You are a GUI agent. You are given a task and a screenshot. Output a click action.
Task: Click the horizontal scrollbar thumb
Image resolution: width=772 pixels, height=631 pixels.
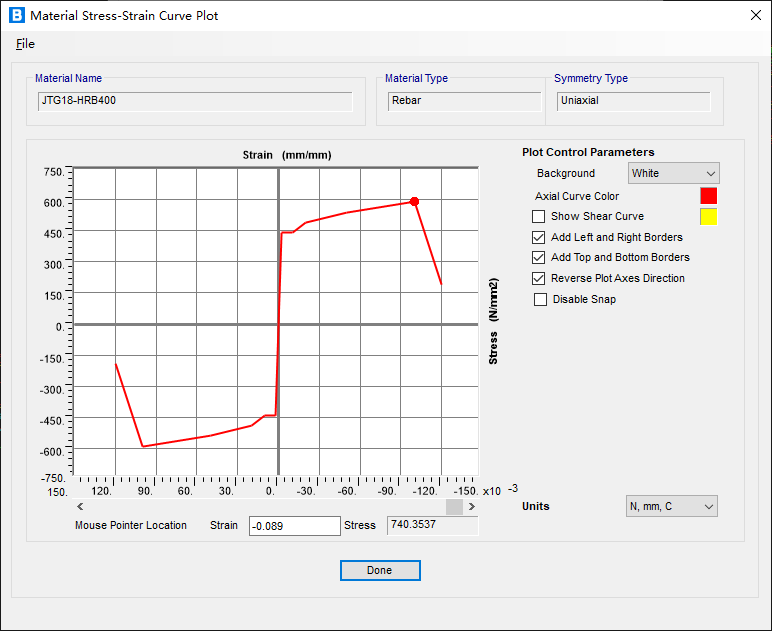454,506
